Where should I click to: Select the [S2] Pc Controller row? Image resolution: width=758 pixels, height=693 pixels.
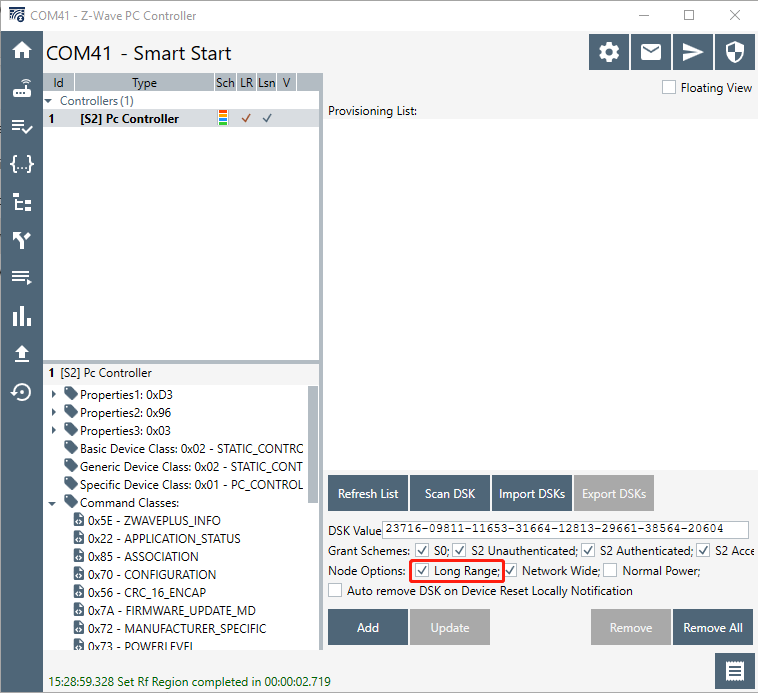click(x=129, y=119)
